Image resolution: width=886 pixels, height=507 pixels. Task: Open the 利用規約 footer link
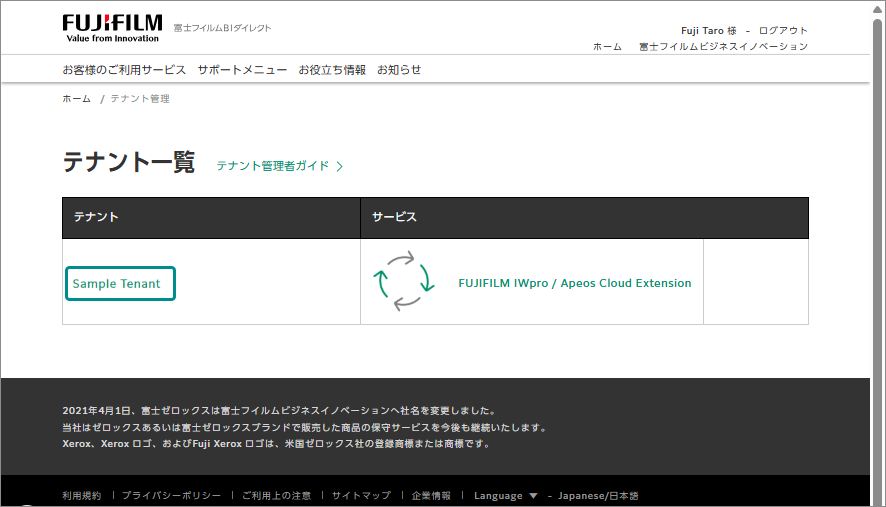click(82, 496)
